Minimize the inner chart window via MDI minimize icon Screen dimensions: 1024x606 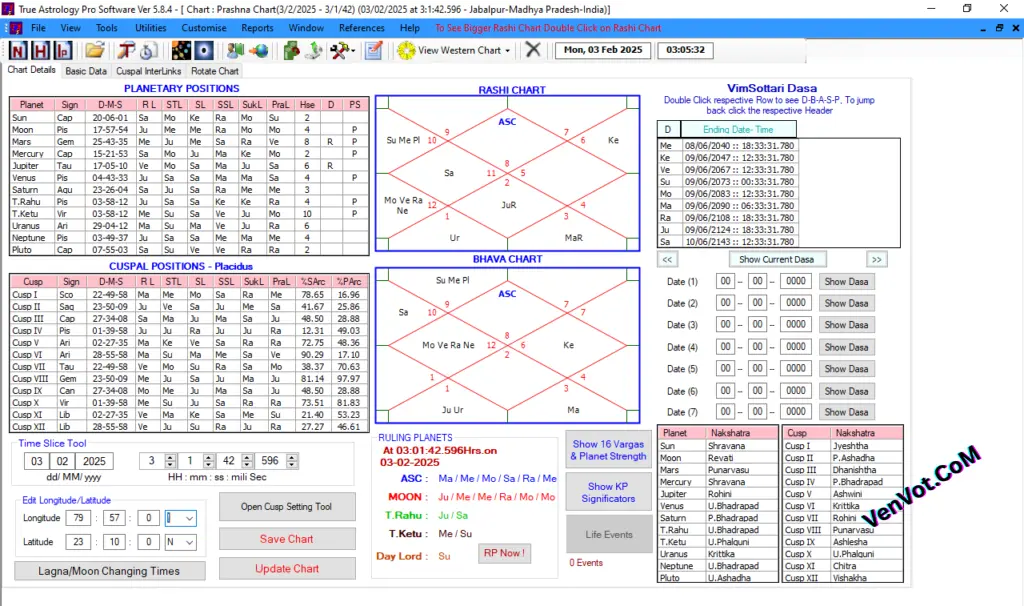pyautogui.click(x=983, y=29)
